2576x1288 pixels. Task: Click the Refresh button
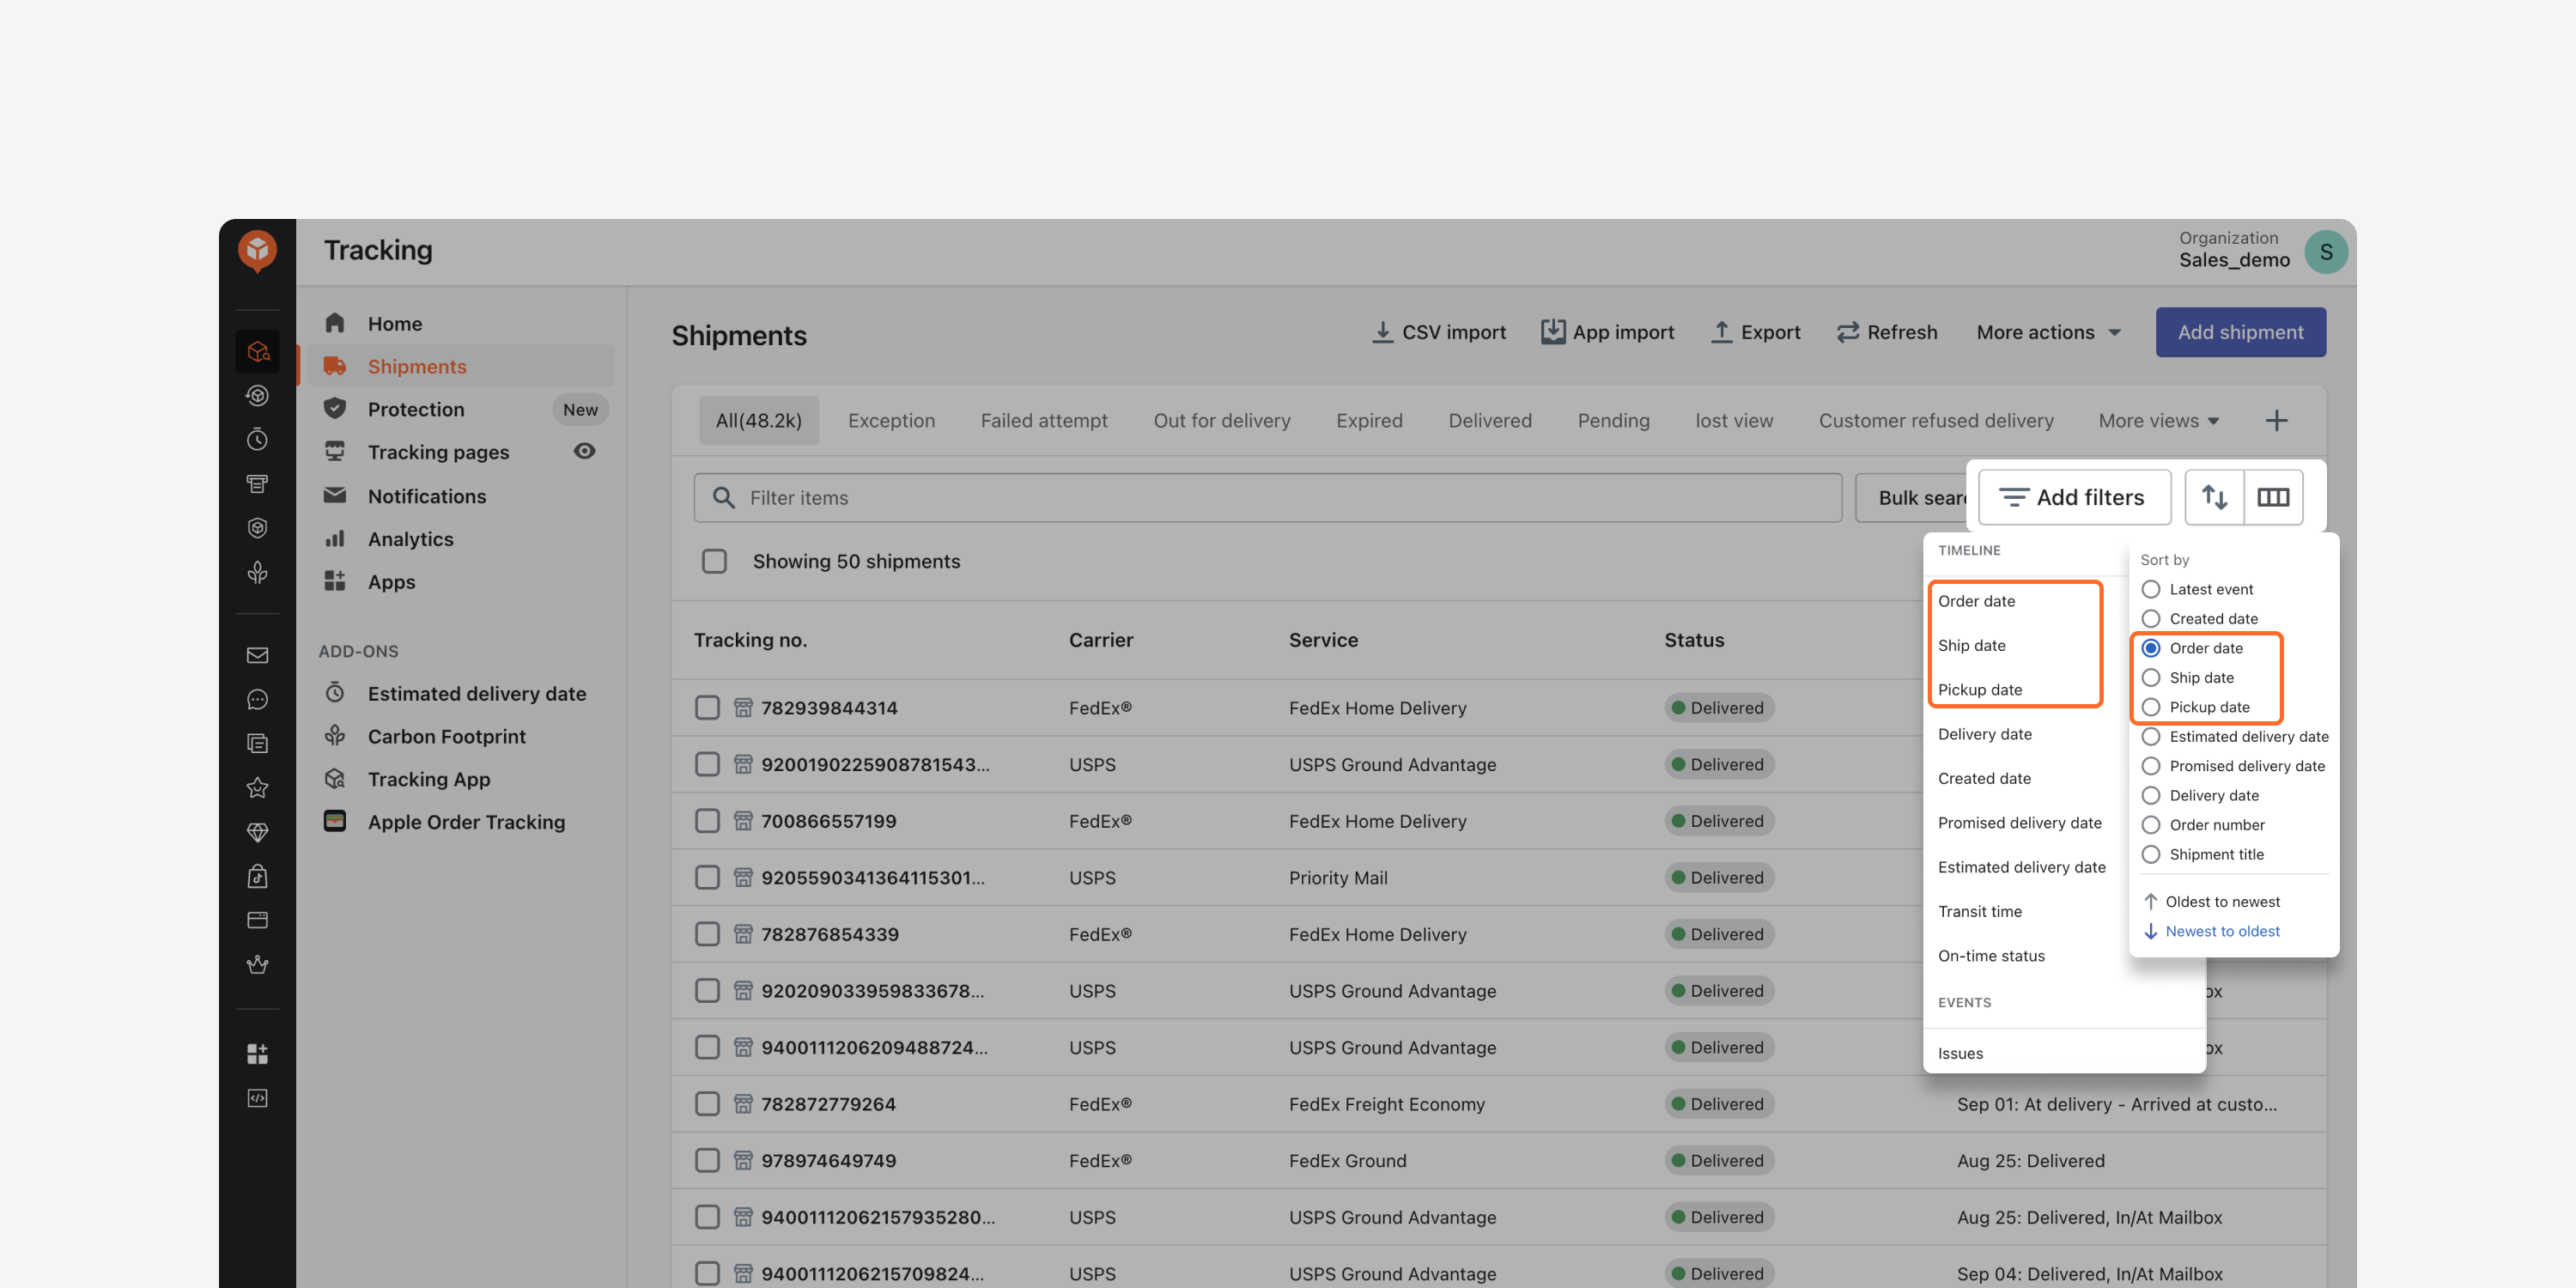(1886, 332)
